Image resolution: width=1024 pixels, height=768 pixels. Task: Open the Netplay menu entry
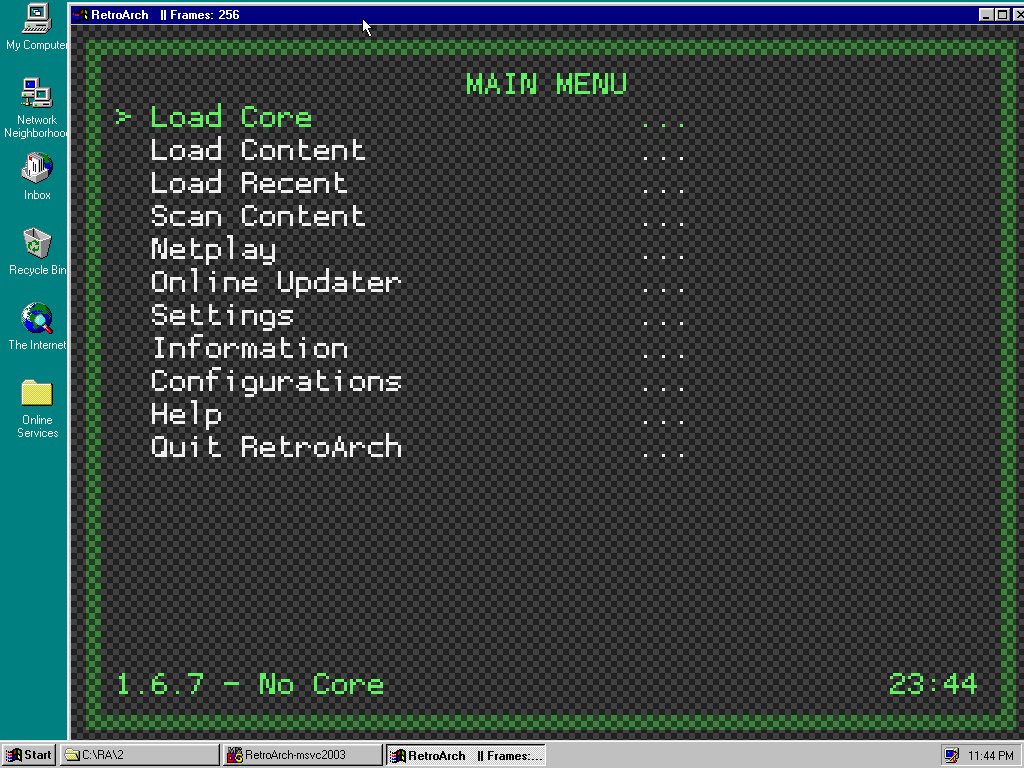coord(213,250)
